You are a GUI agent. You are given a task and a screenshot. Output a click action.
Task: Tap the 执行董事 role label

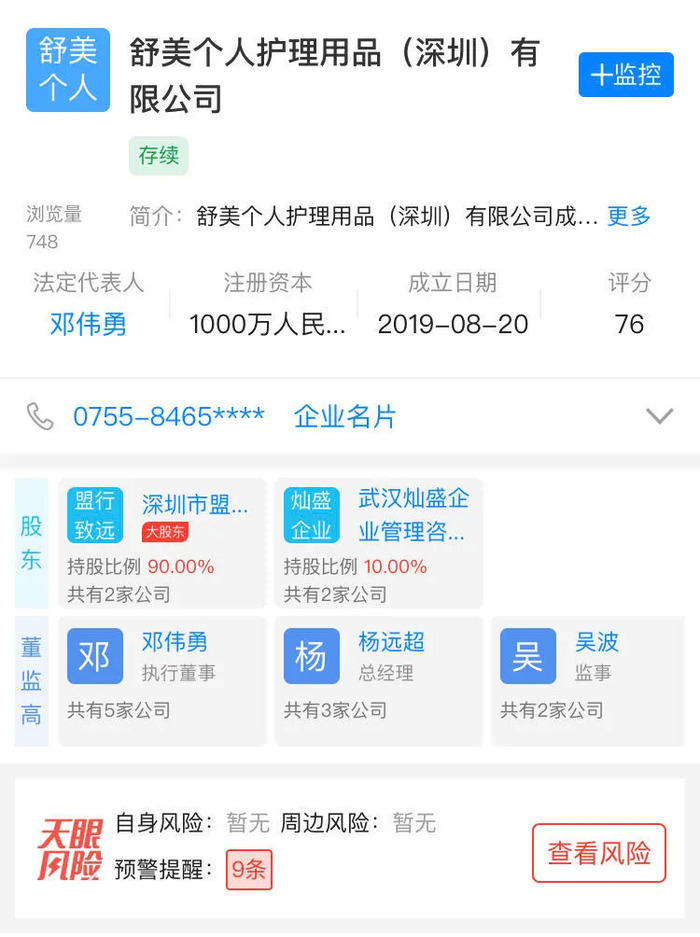click(x=178, y=673)
